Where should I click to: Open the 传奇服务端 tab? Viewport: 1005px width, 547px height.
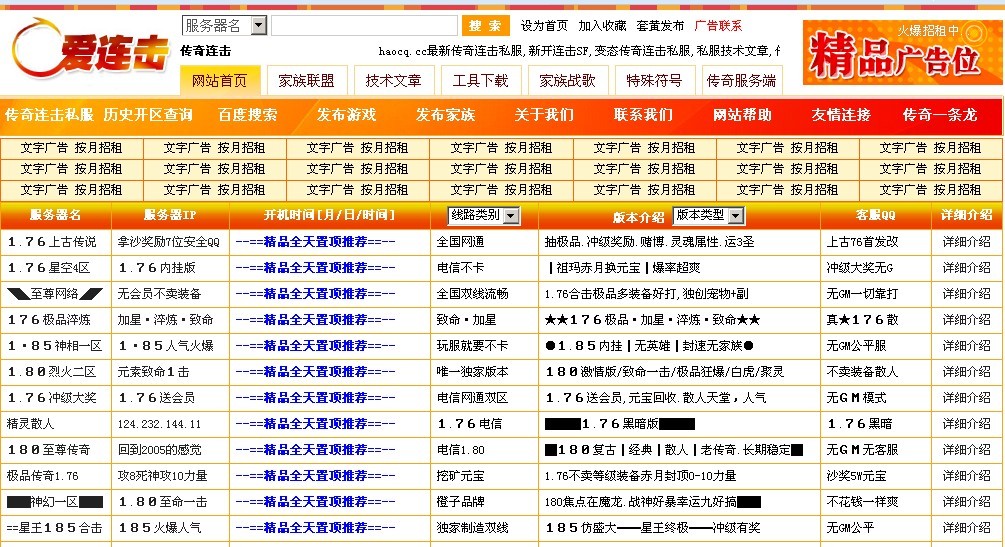coord(741,81)
